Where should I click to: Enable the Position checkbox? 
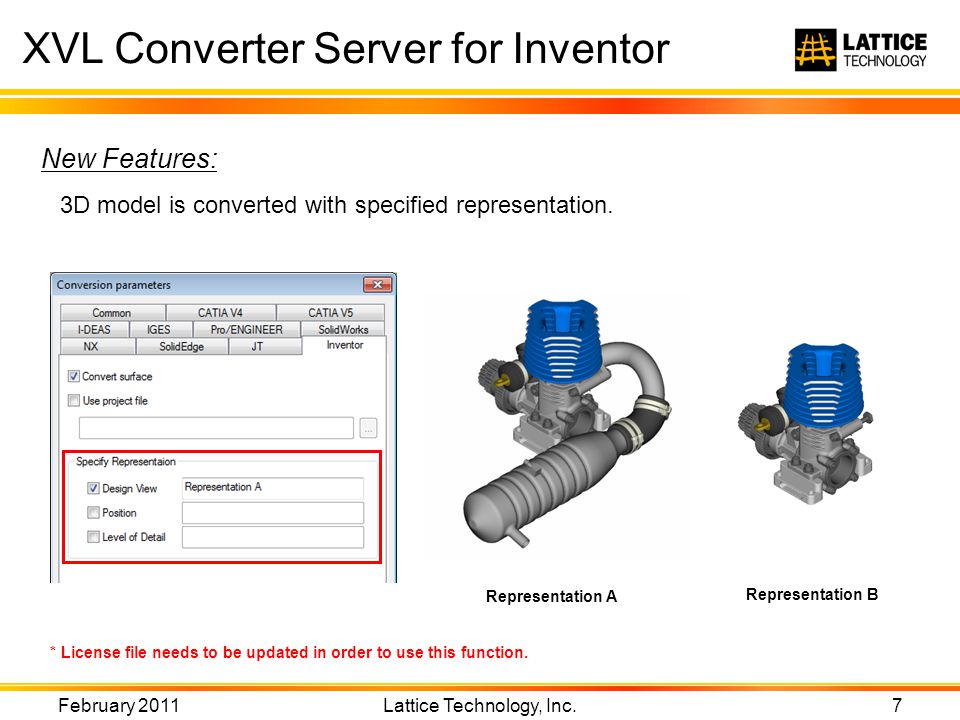click(93, 512)
